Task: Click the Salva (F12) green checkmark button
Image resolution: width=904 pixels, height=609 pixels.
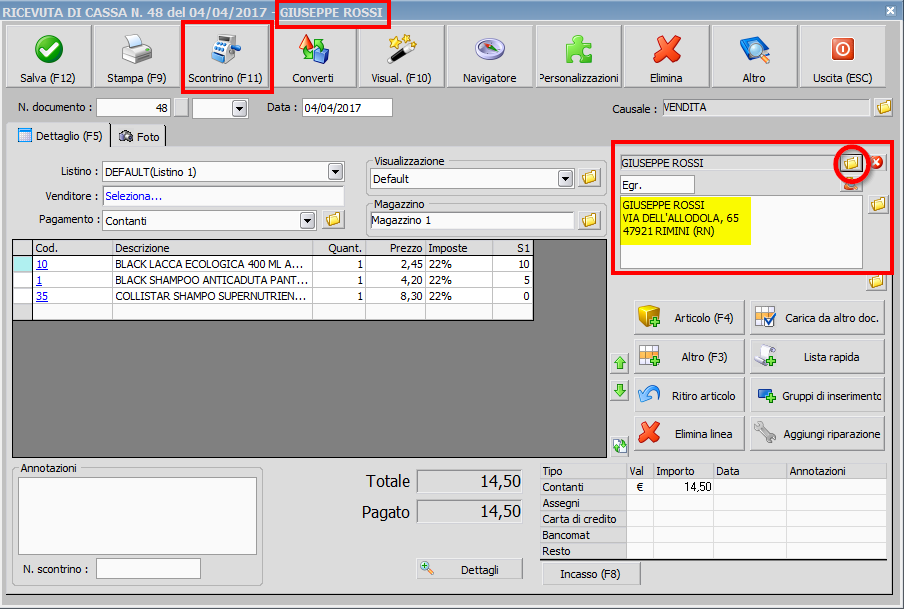Action: pos(48,57)
